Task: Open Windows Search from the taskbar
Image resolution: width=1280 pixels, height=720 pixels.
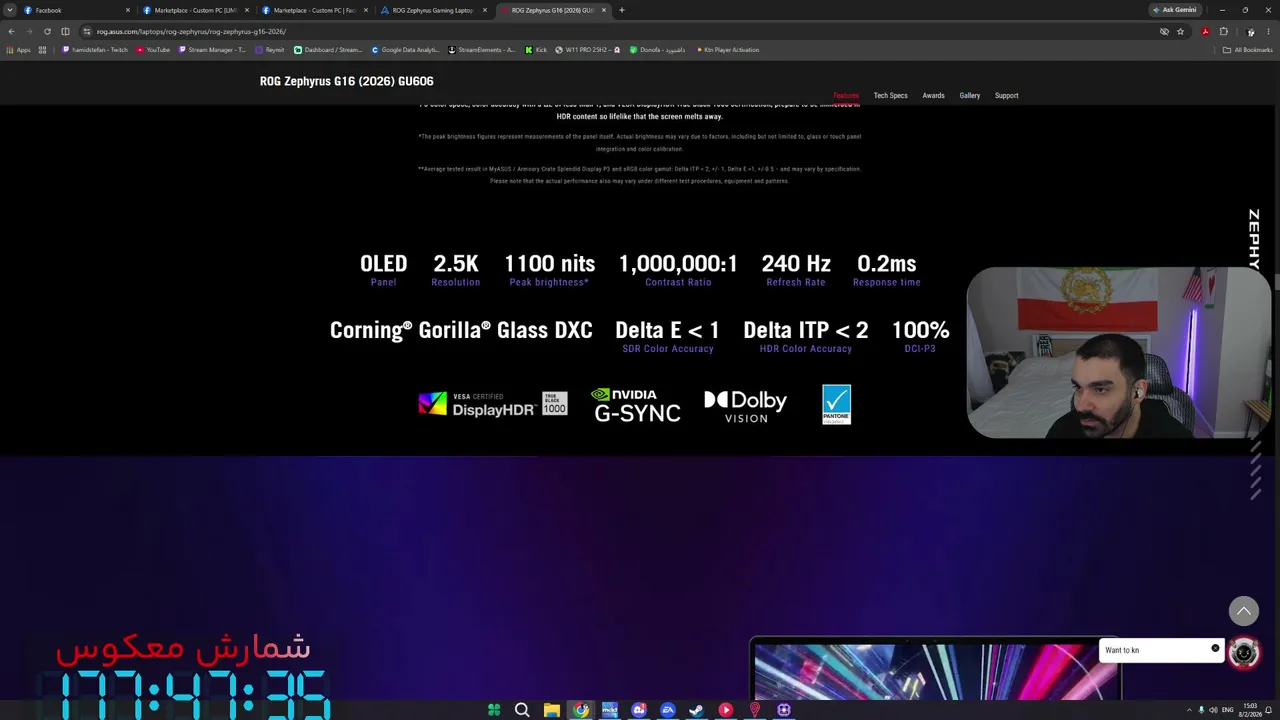Action: [522, 710]
